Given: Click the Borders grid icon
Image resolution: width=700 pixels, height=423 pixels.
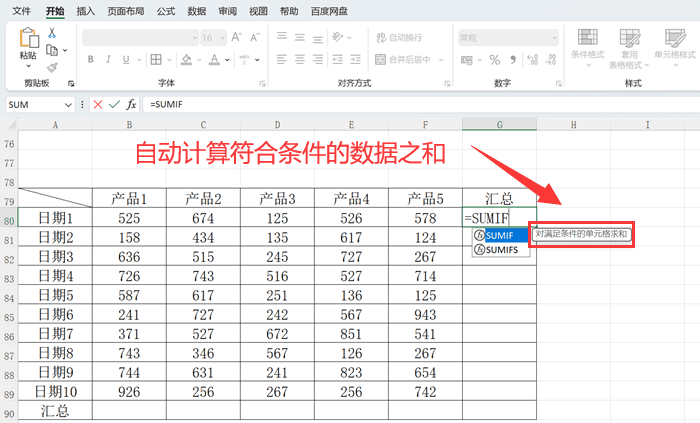Looking at the screenshot, I should click(x=156, y=59).
